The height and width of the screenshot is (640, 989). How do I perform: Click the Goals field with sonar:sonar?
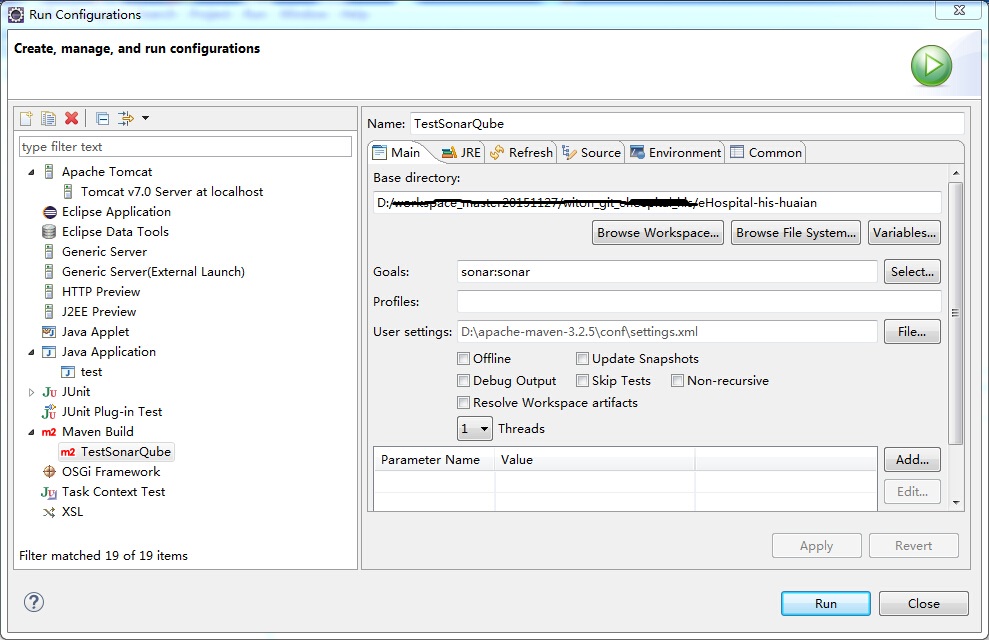(x=667, y=272)
